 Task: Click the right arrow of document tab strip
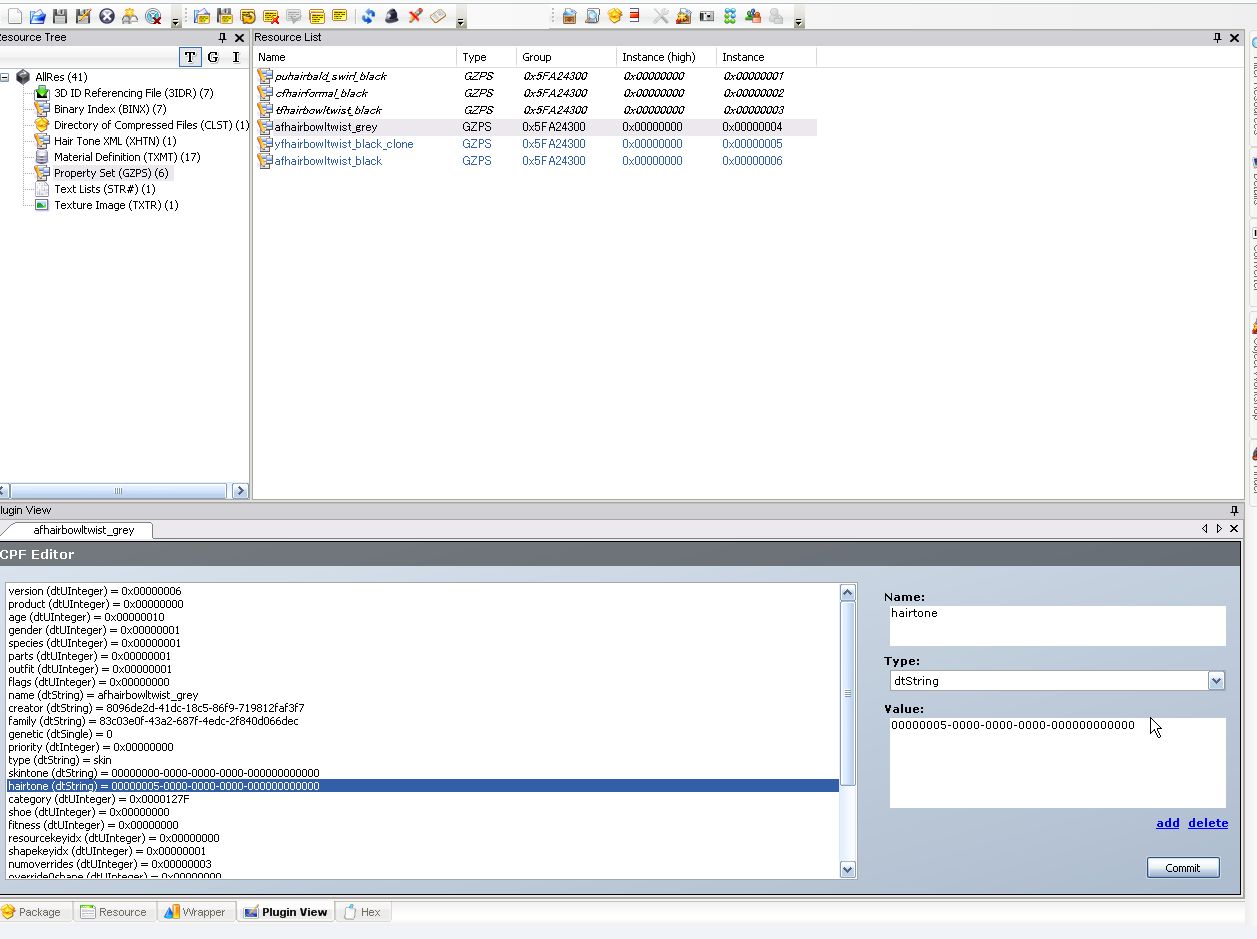click(x=1219, y=529)
